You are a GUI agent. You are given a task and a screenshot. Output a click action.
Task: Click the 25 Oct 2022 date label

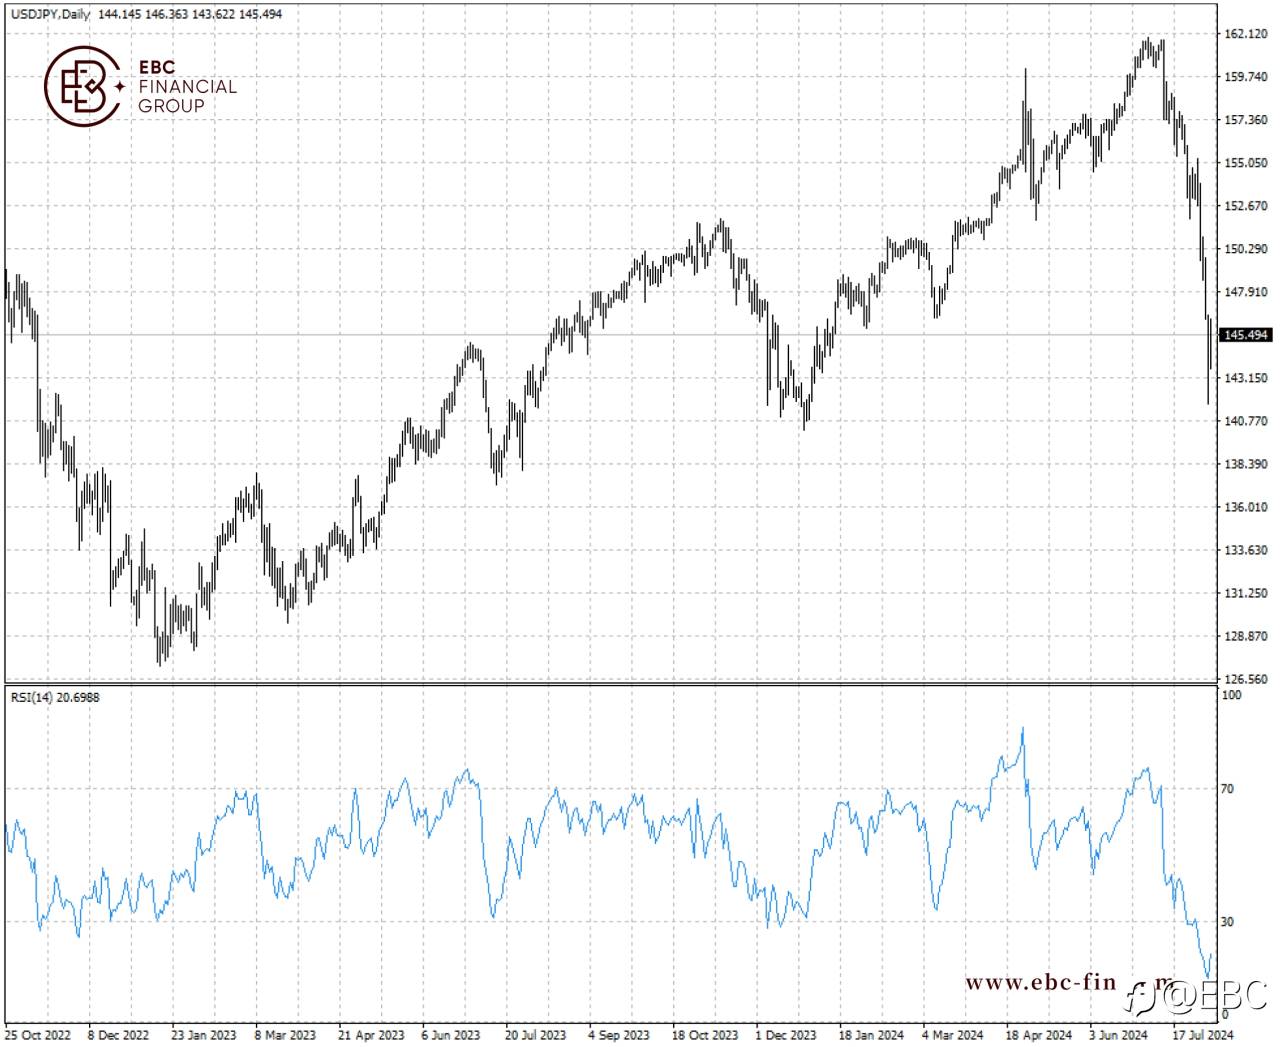click(38, 1035)
